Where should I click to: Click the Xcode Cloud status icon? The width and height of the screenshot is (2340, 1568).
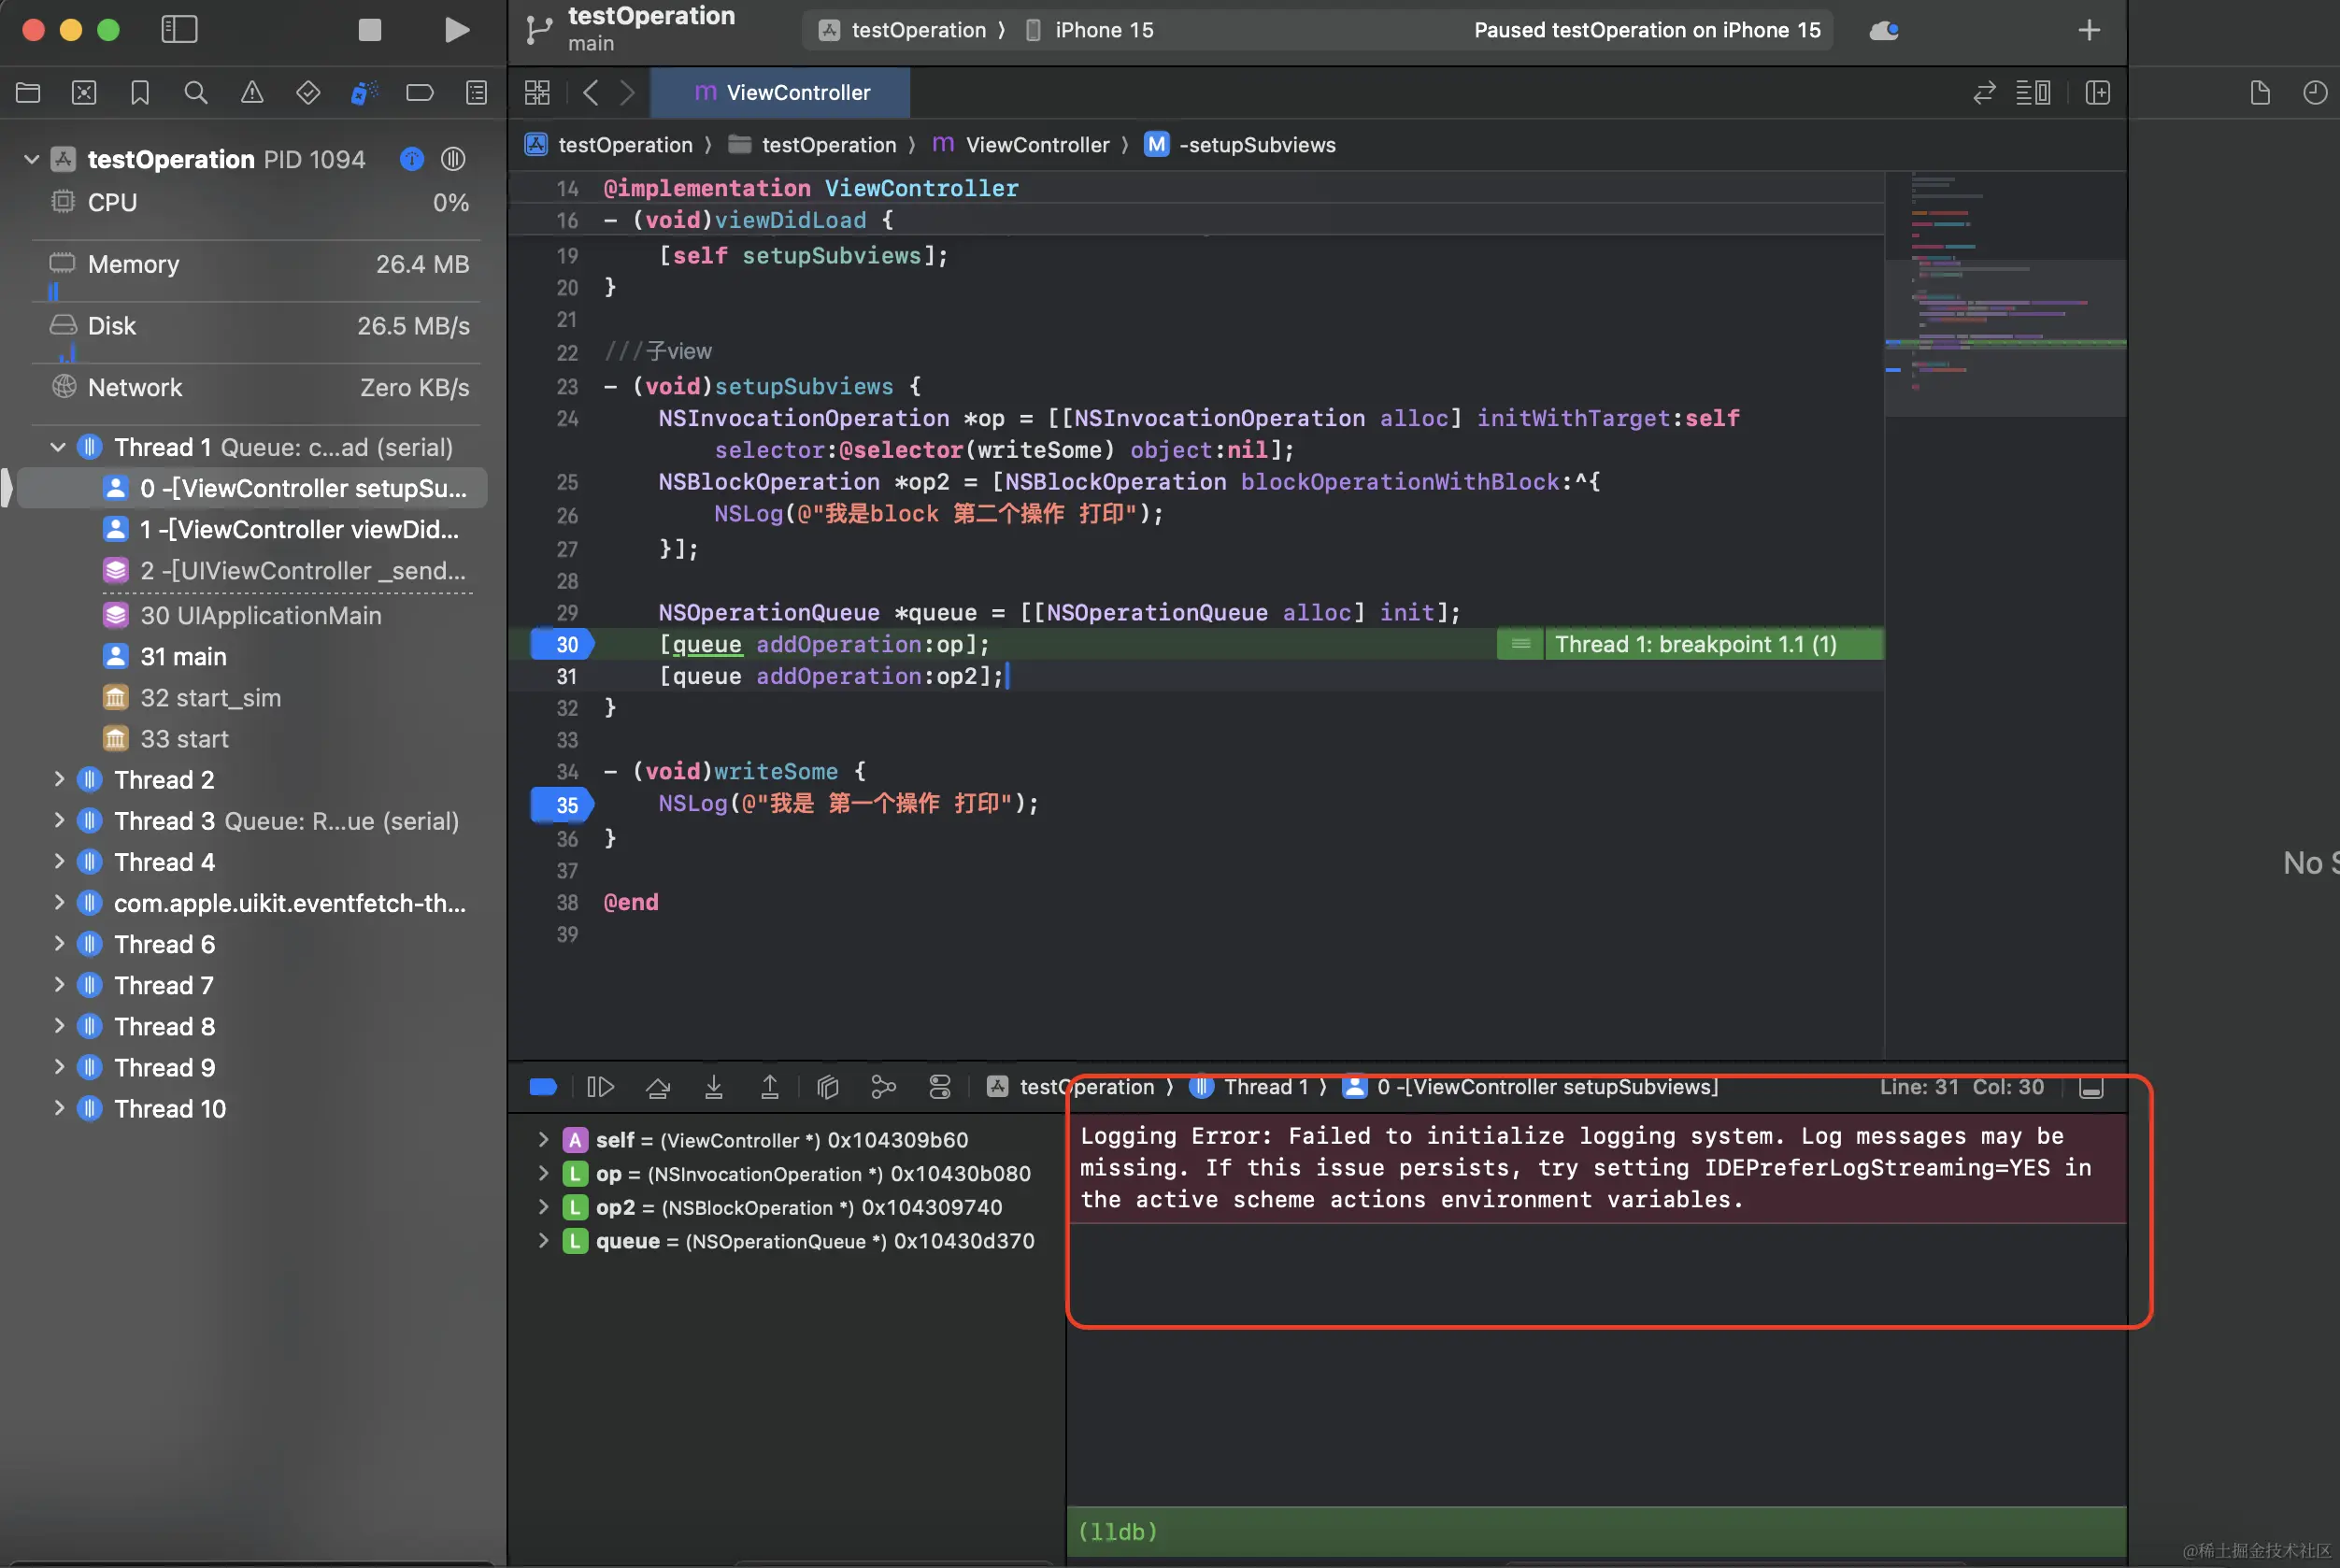(x=1884, y=30)
